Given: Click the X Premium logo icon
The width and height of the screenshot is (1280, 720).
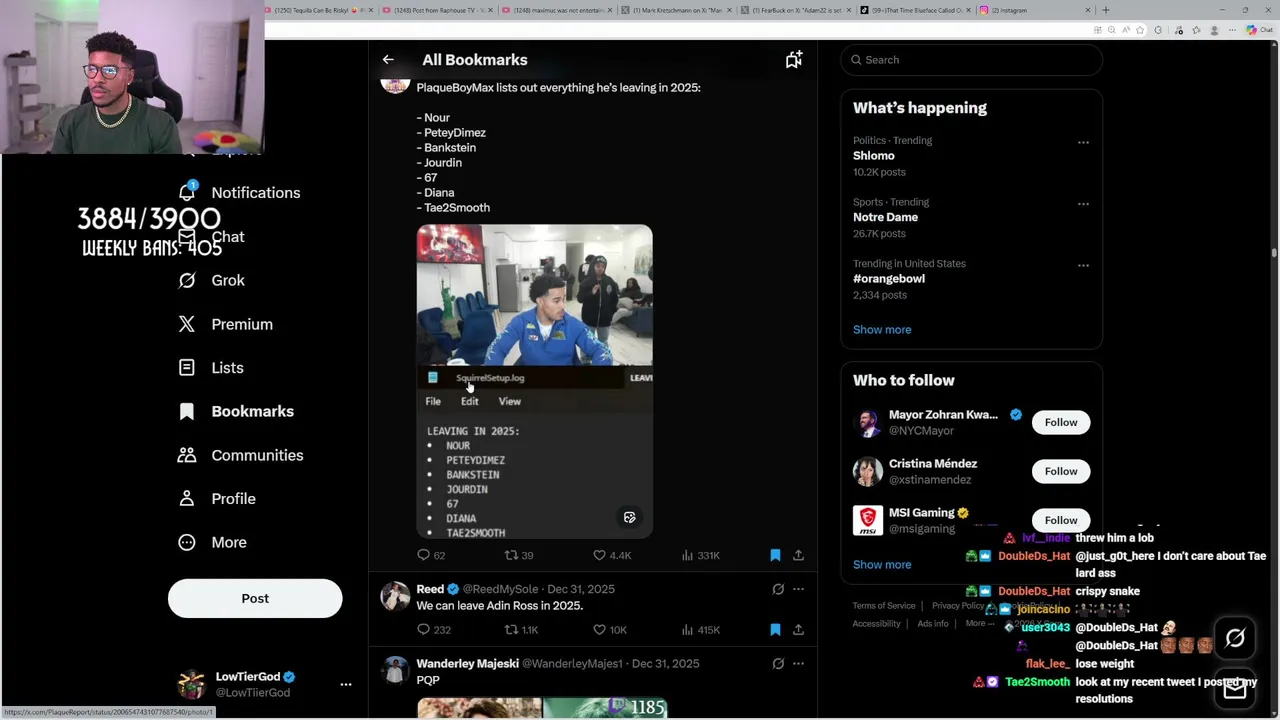Looking at the screenshot, I should pos(187,324).
